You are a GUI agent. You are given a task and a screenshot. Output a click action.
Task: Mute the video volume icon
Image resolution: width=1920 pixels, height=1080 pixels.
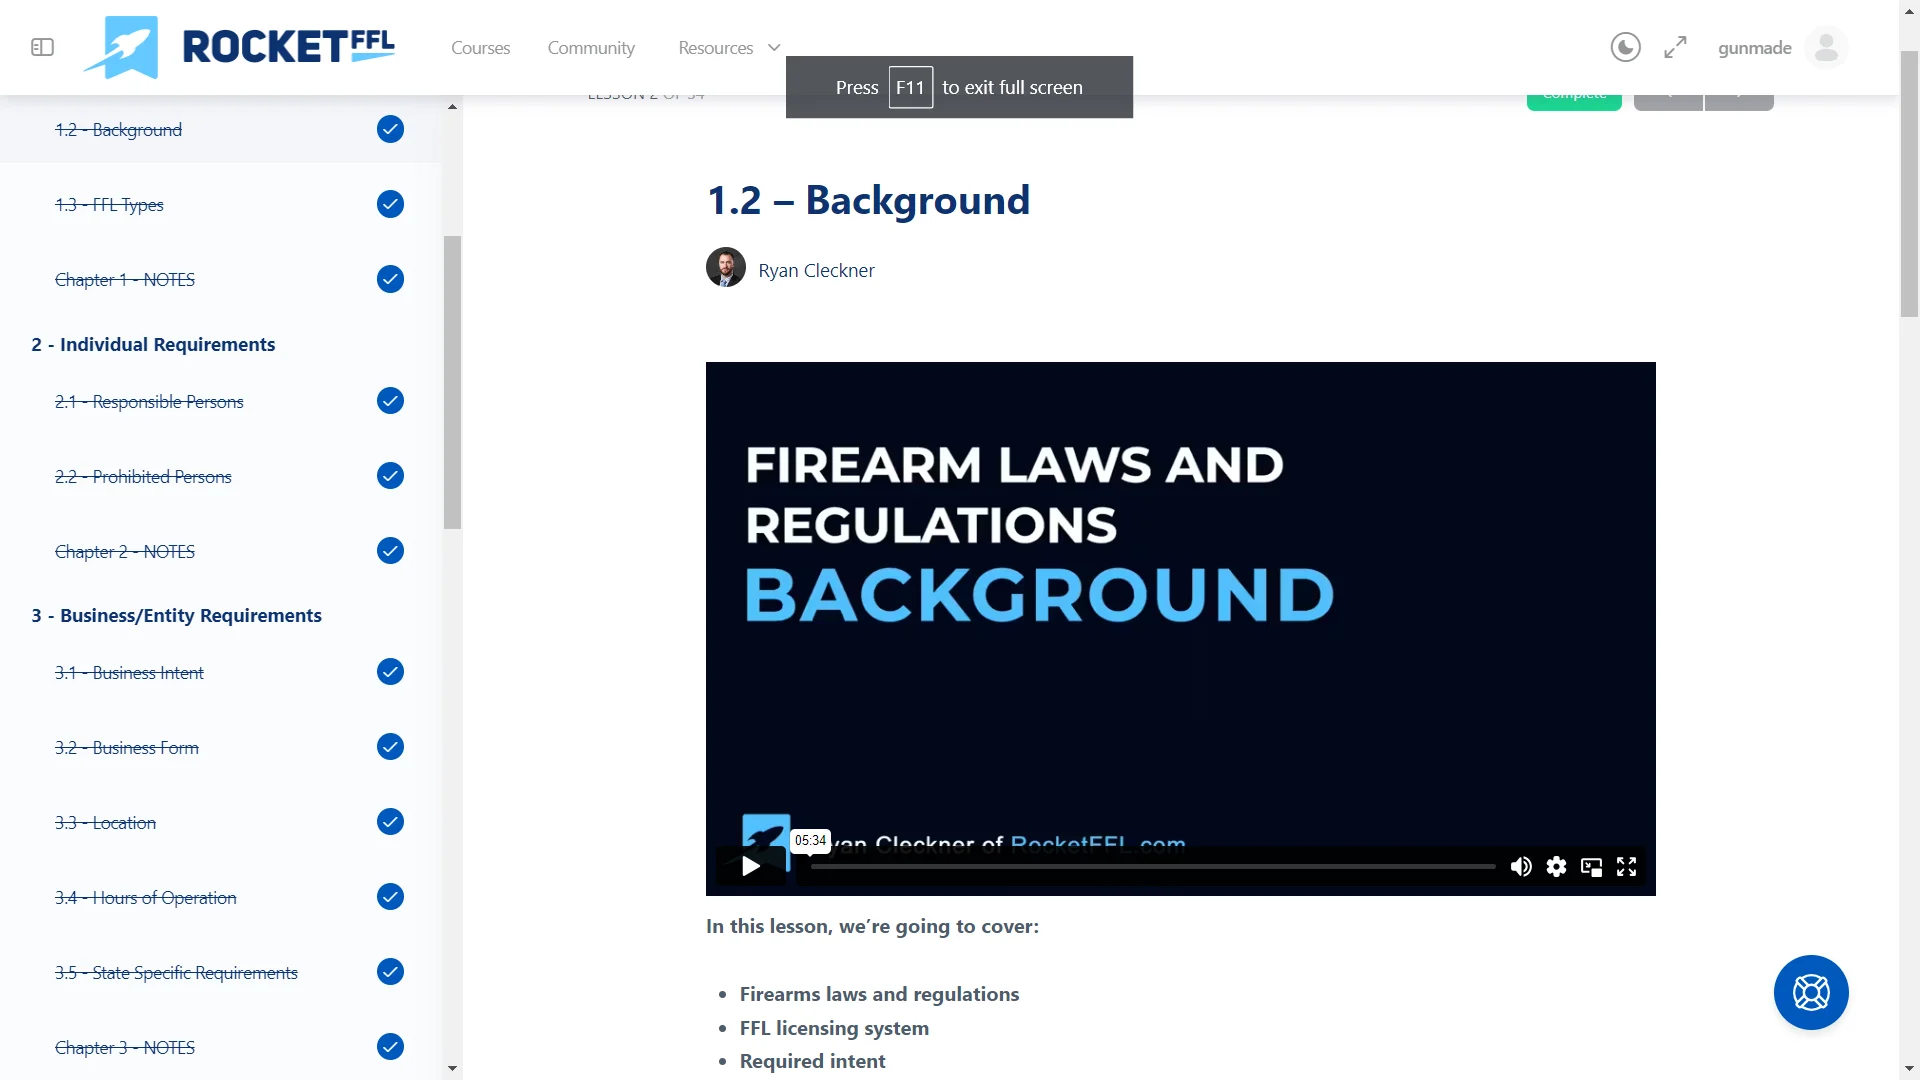click(x=1521, y=866)
